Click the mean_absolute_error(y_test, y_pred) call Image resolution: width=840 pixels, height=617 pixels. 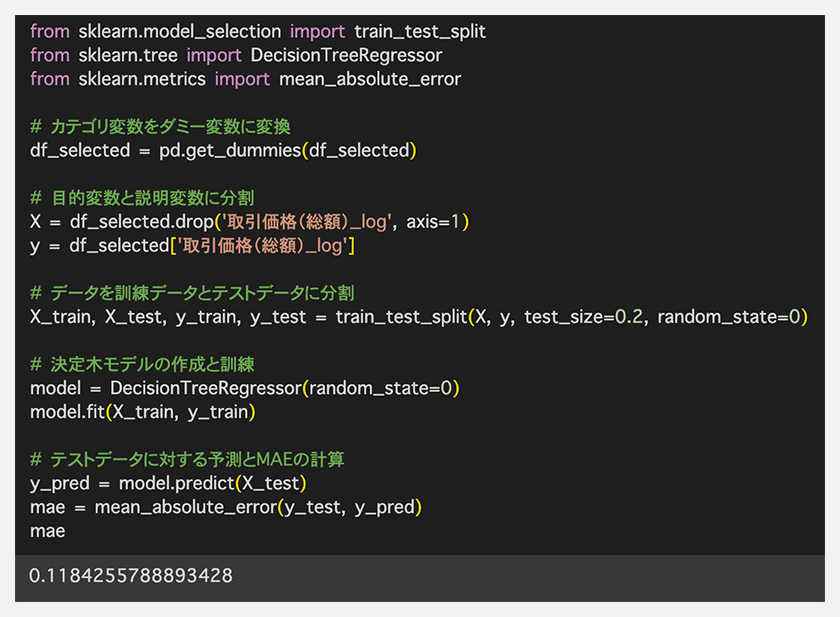[258, 507]
